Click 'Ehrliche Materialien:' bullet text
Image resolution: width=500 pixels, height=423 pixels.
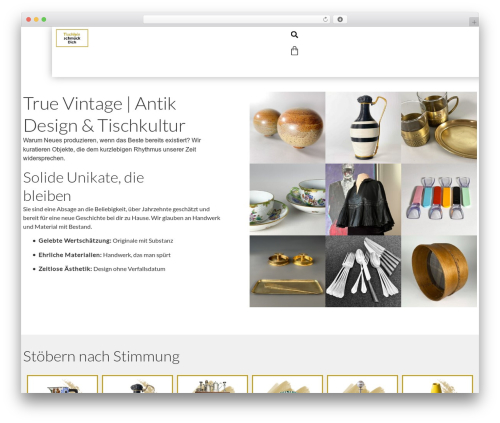point(70,255)
